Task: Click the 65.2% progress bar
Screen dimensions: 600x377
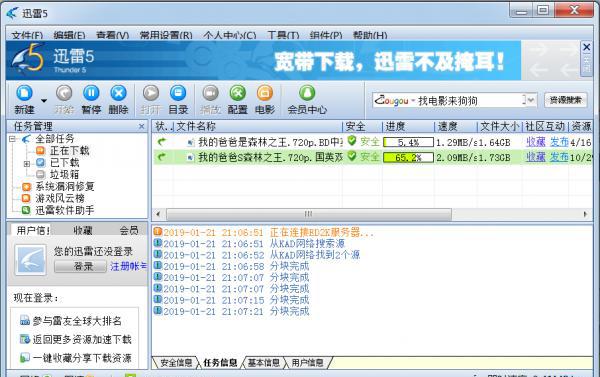Action: (408, 157)
